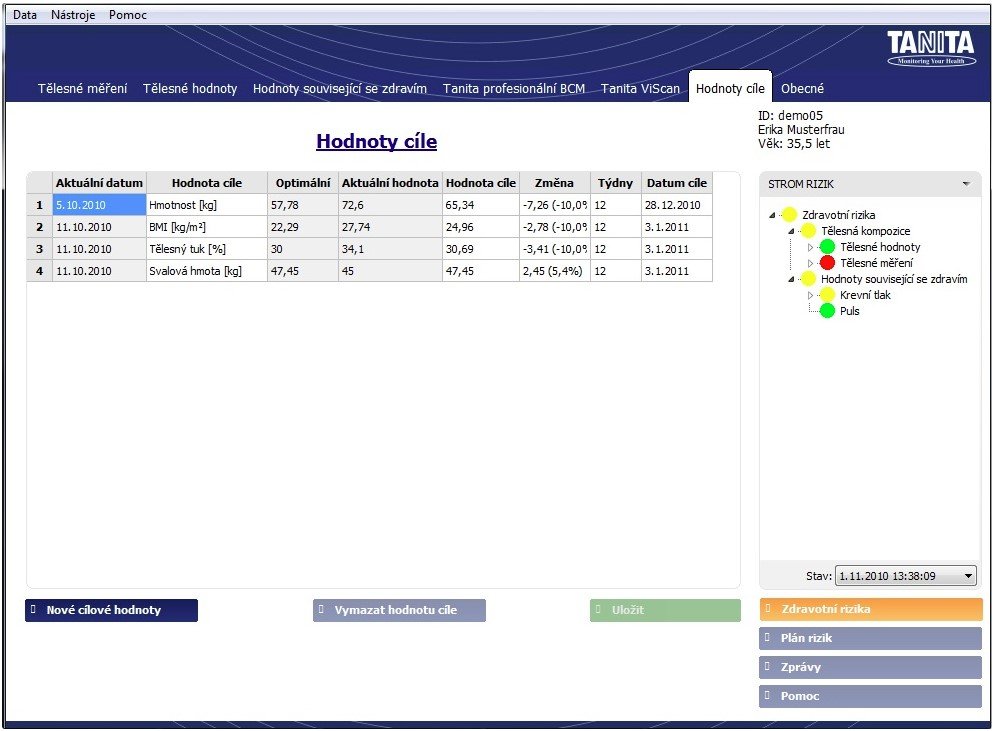Click yellow indicator of Hodnoty související se zdravím node

coord(808,279)
